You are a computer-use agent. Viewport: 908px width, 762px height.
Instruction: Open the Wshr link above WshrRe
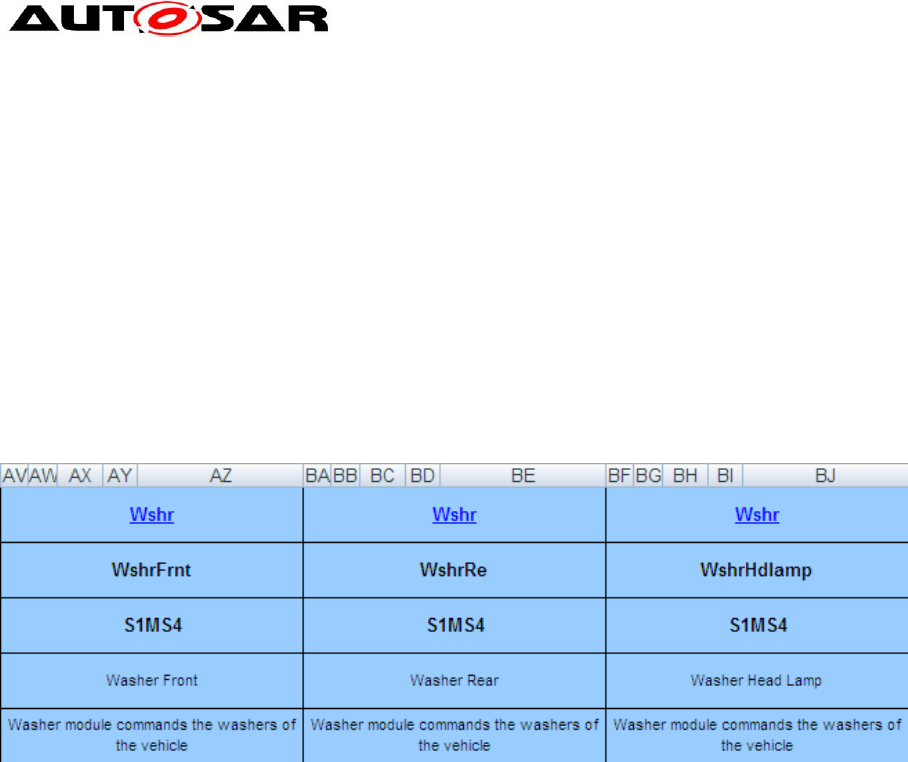point(455,514)
